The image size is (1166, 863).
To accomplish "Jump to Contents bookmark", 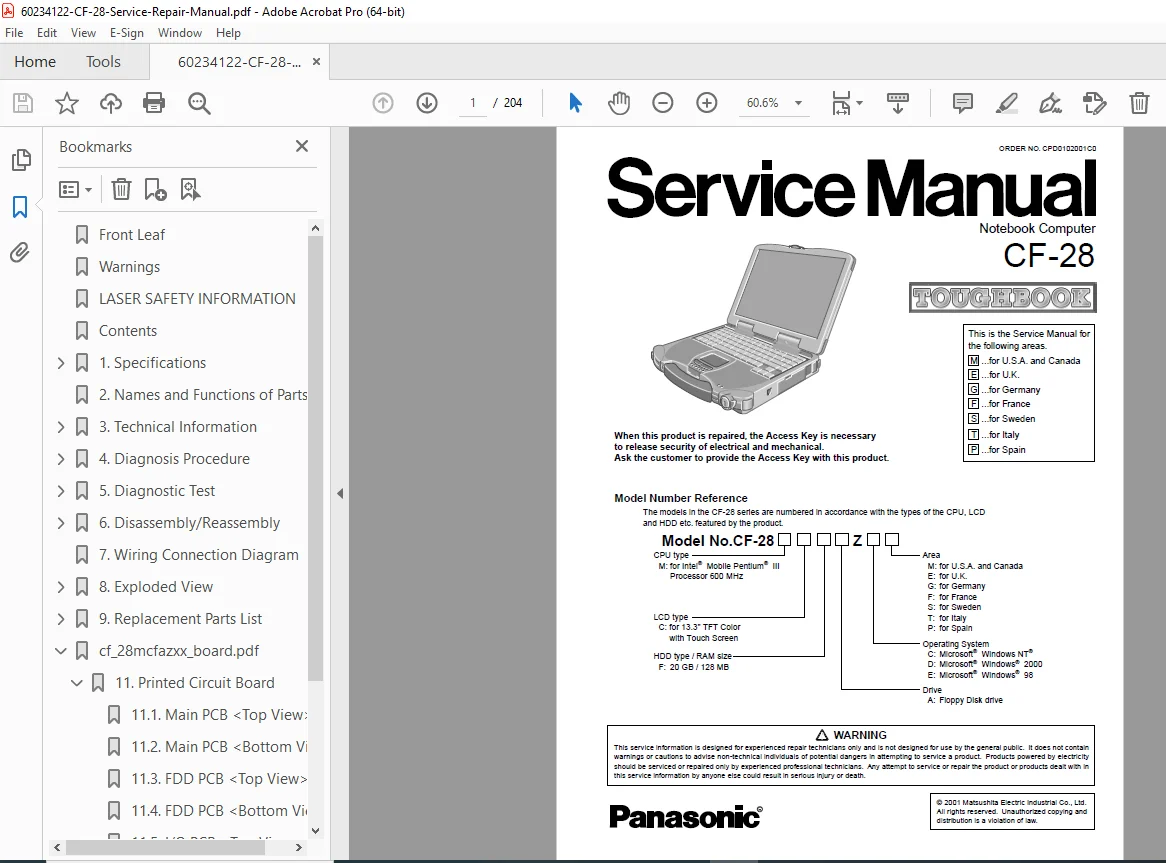I will (128, 331).
